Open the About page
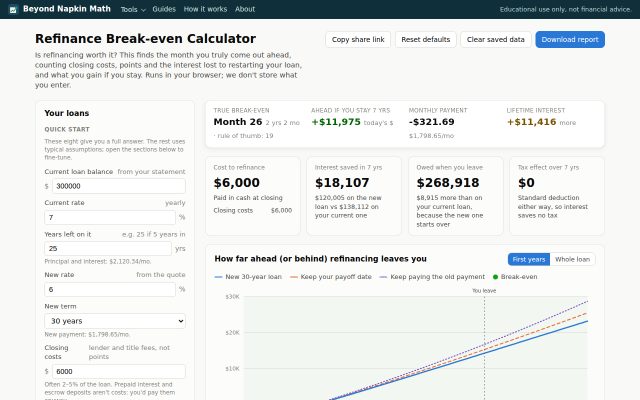The width and height of the screenshot is (640, 400). tap(245, 9)
